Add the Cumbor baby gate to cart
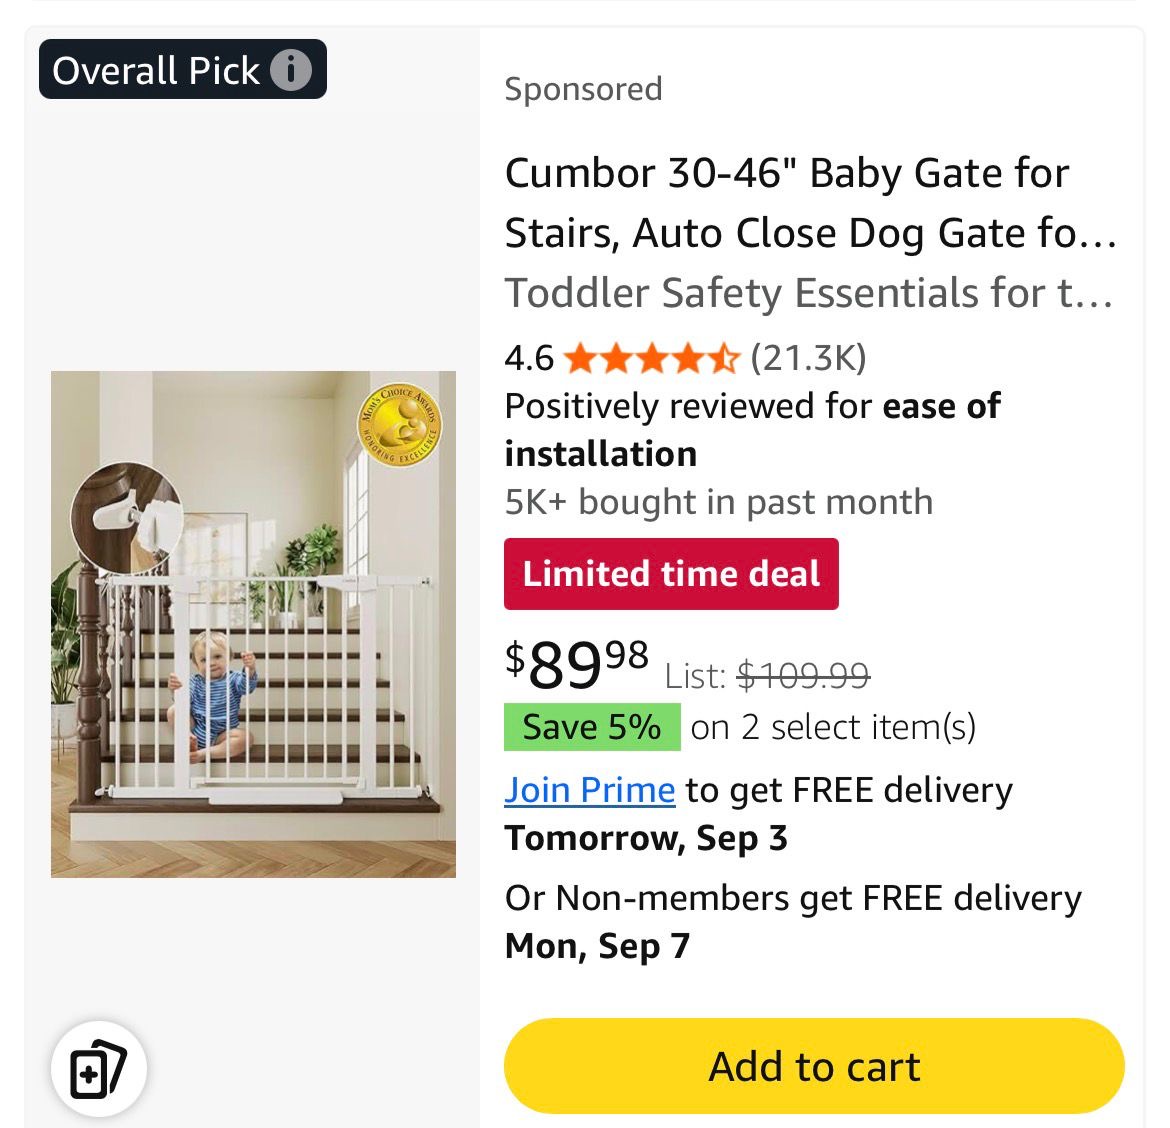This screenshot has height=1128, width=1170. tap(814, 1066)
